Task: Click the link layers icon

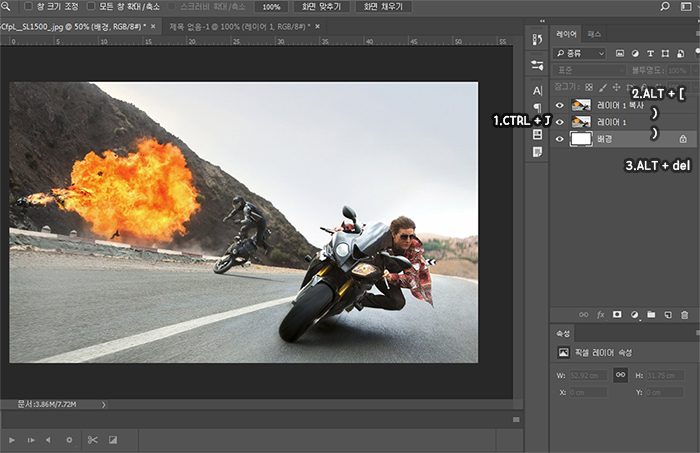Action: click(583, 315)
